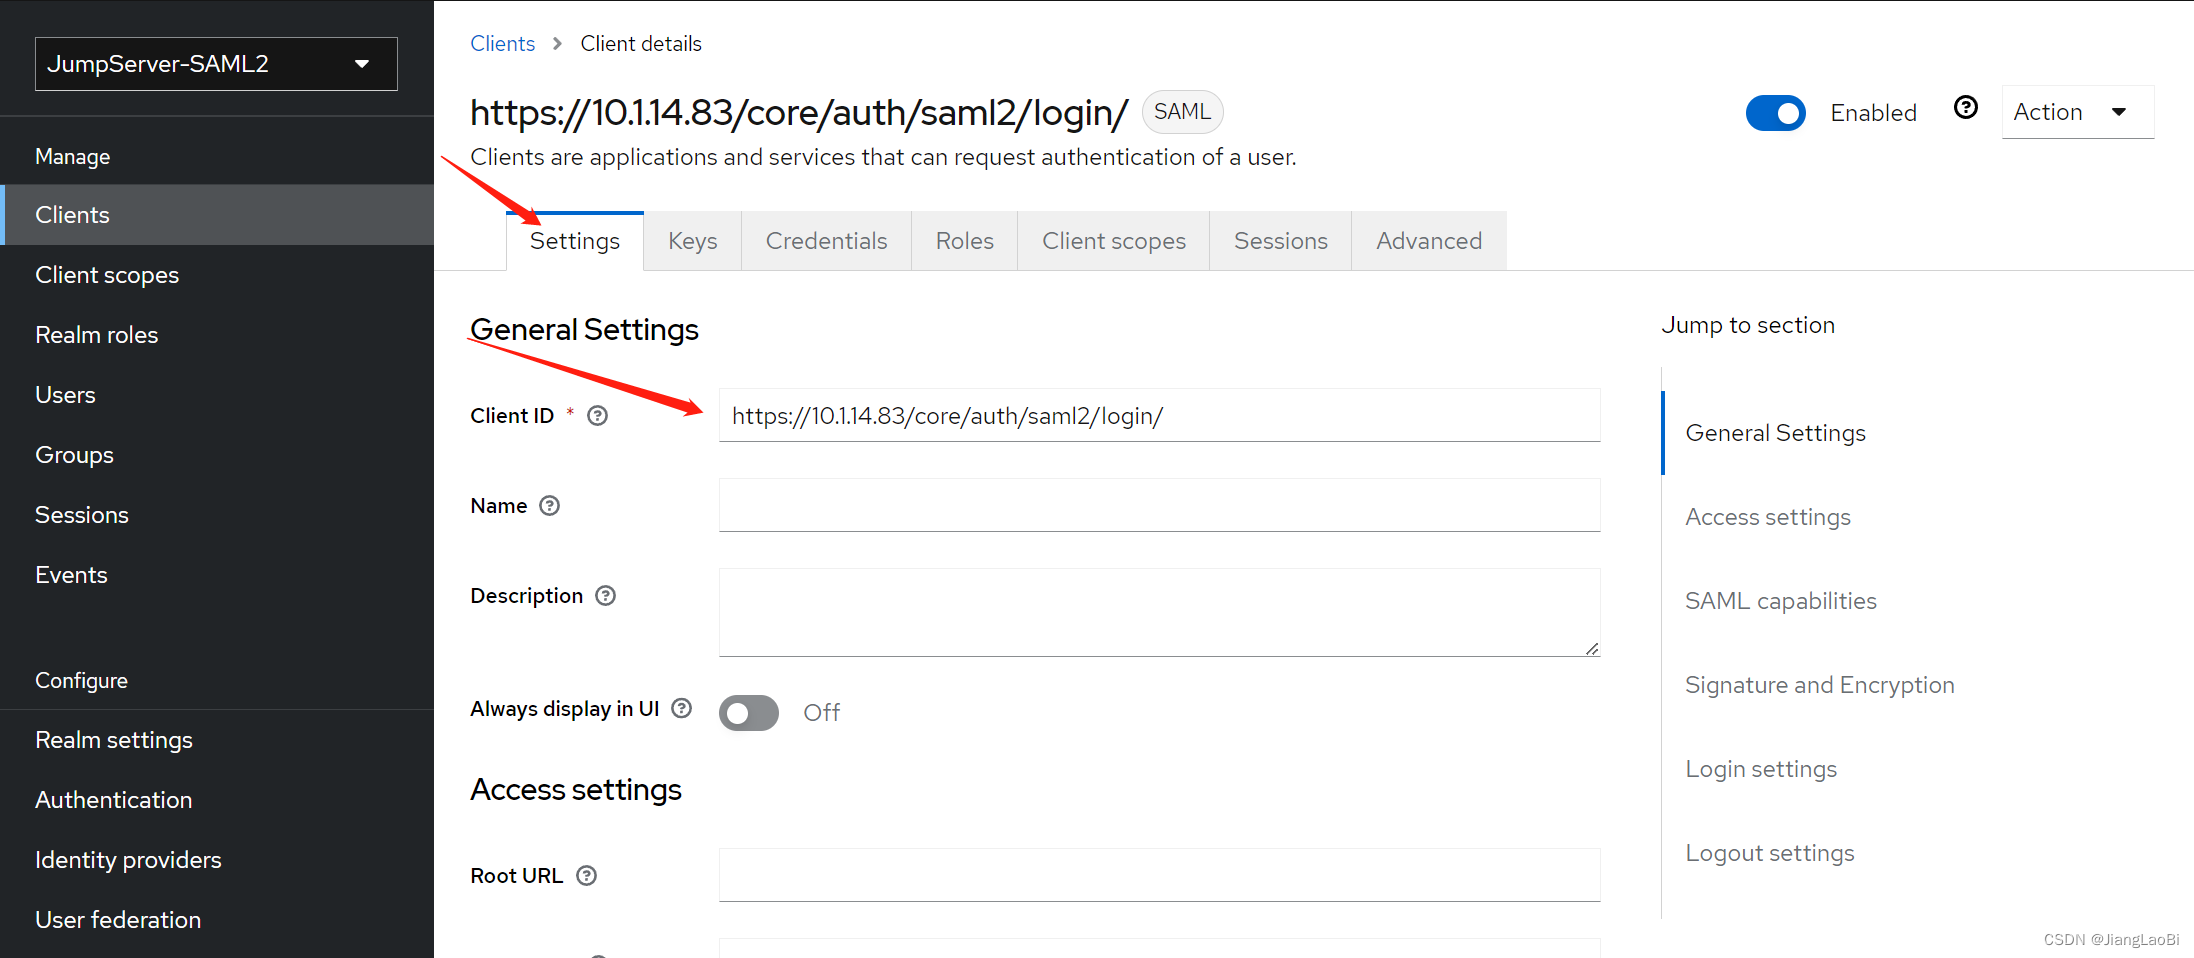Switch to the Keys tab
Screen dimensions: 2194x958
(x=692, y=240)
